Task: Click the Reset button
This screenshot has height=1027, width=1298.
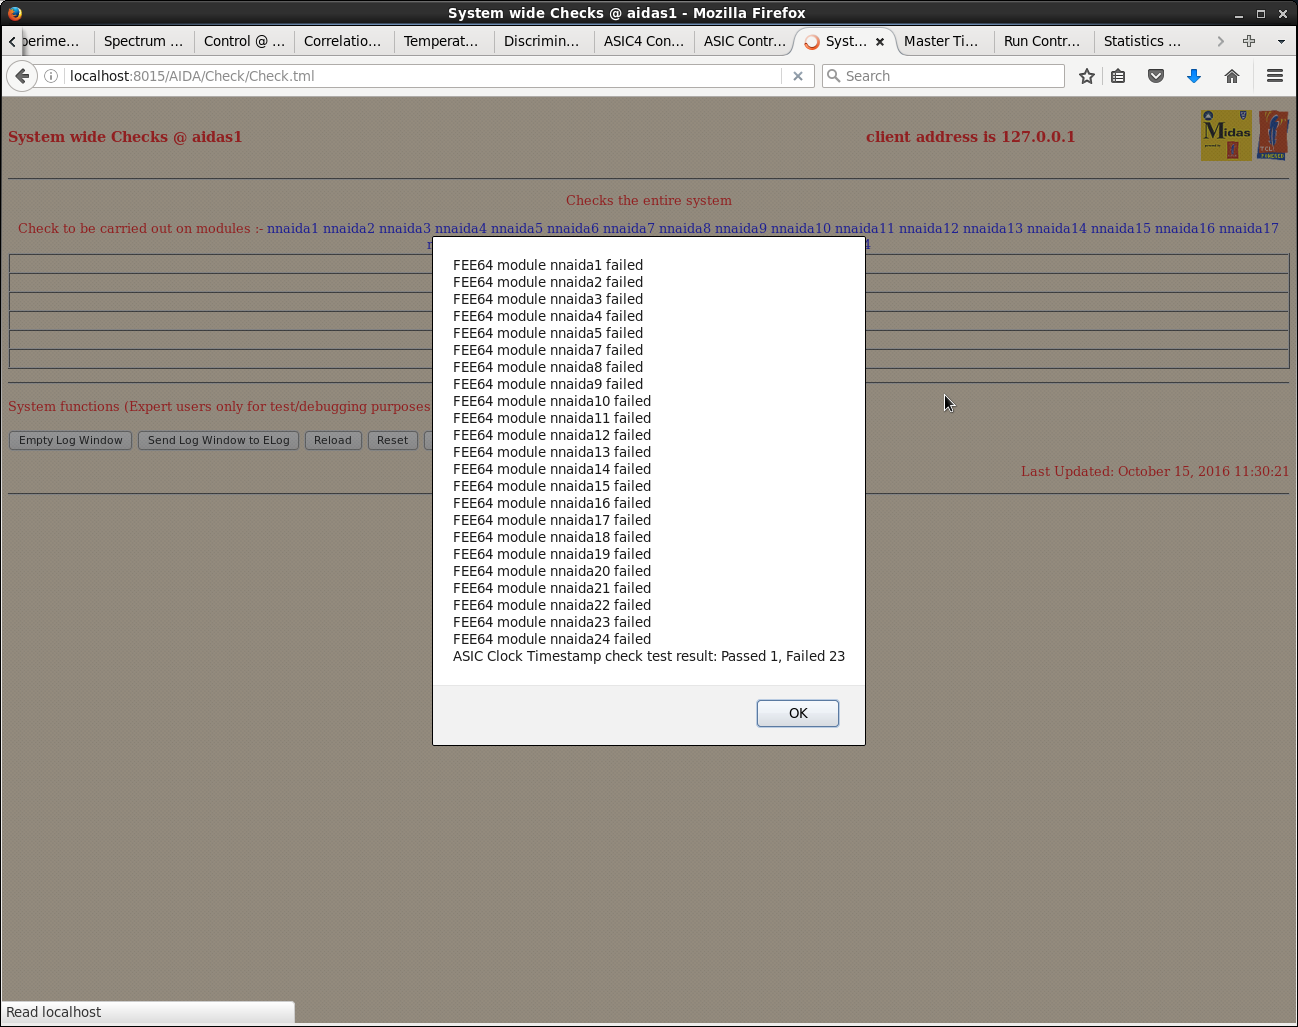Action: click(x=393, y=440)
